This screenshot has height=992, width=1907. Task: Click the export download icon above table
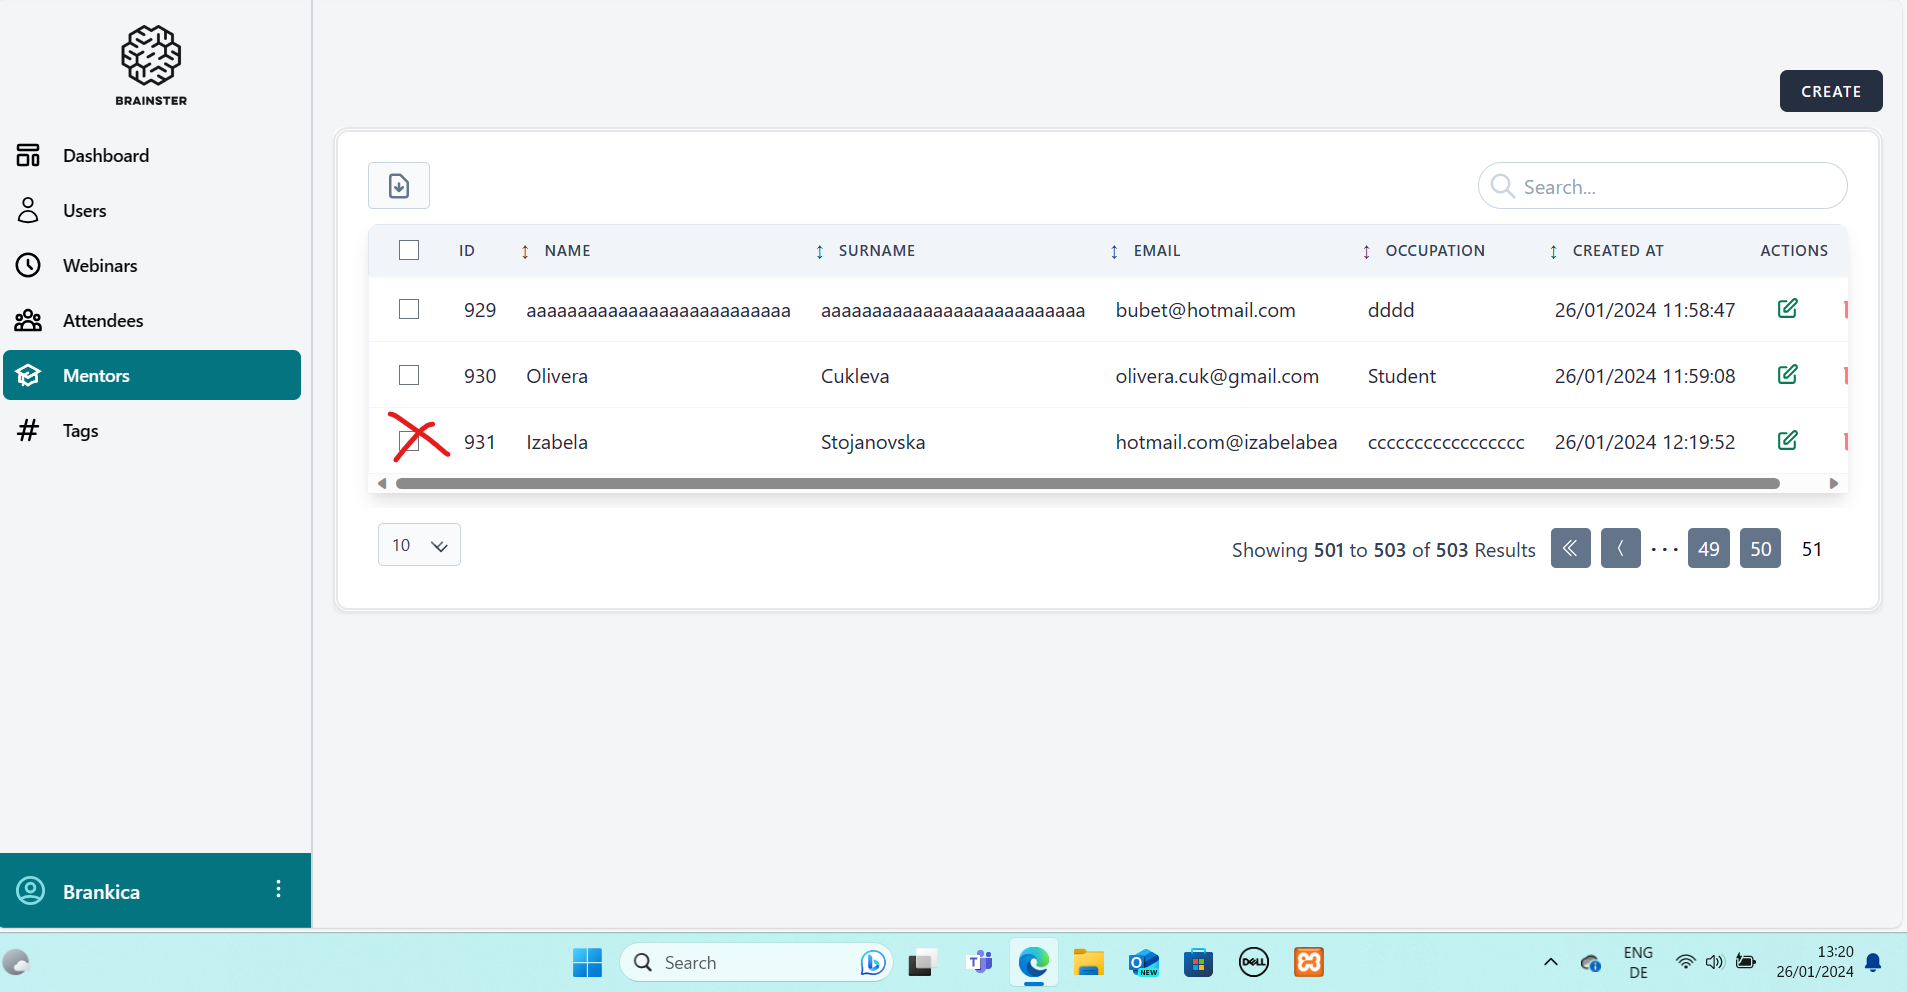click(398, 186)
